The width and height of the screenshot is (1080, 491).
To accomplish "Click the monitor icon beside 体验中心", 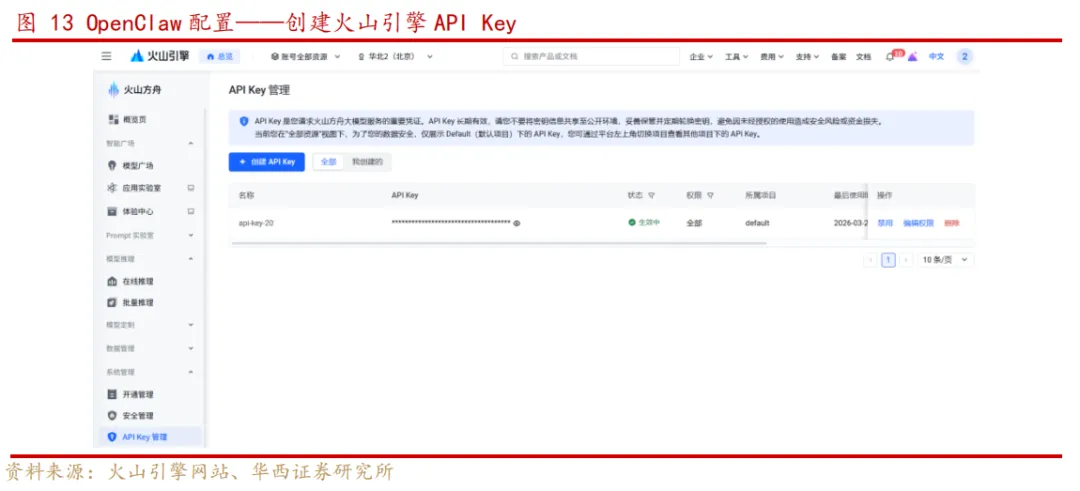I will click(x=191, y=211).
